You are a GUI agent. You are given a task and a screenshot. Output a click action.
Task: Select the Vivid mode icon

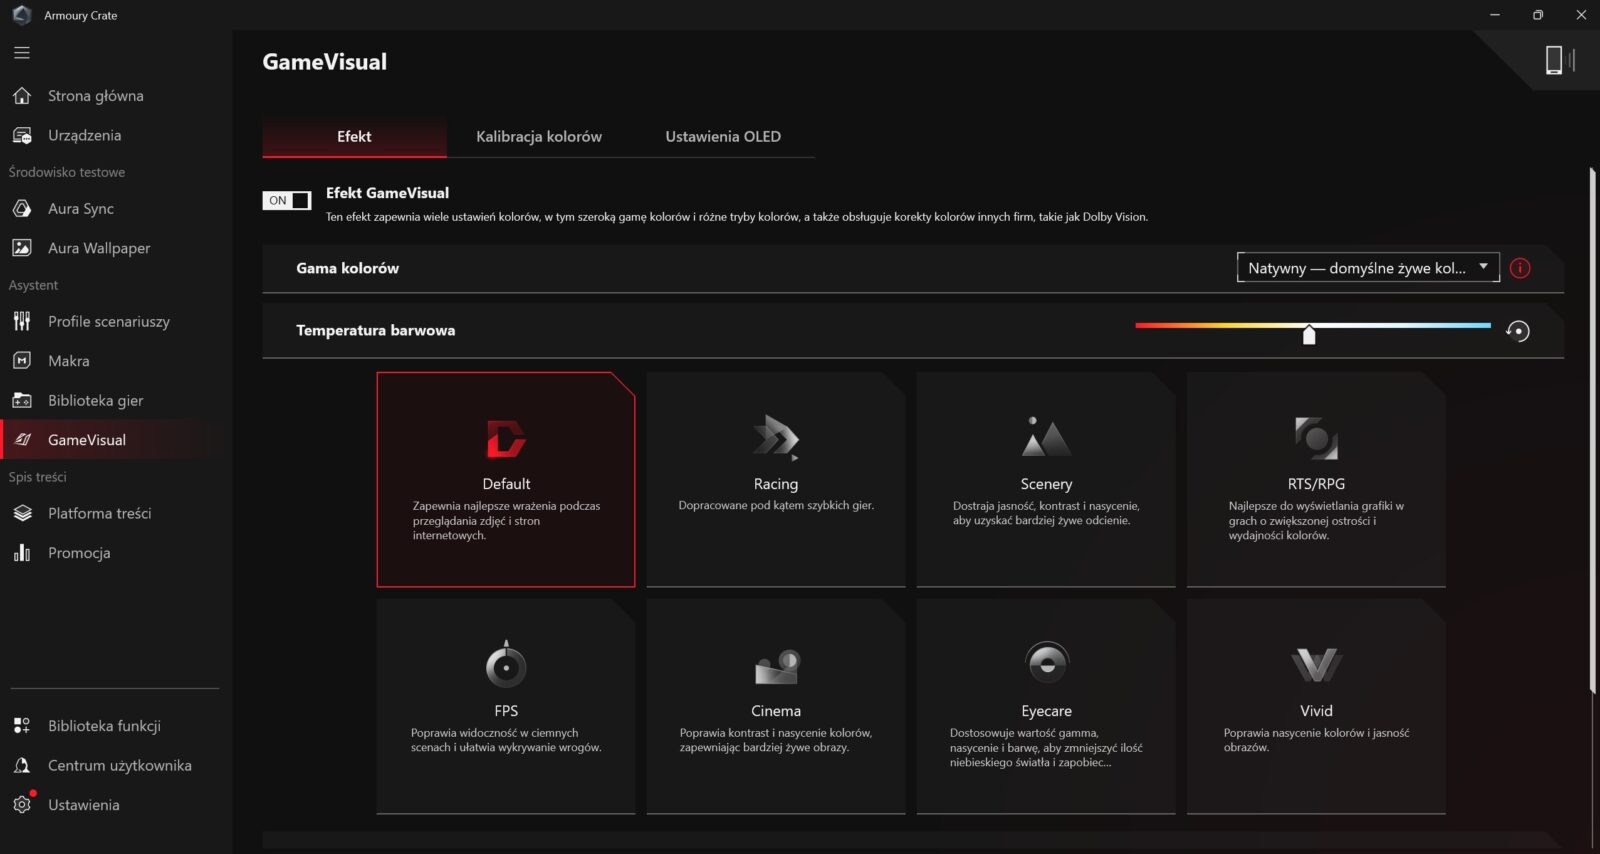coord(1316,665)
